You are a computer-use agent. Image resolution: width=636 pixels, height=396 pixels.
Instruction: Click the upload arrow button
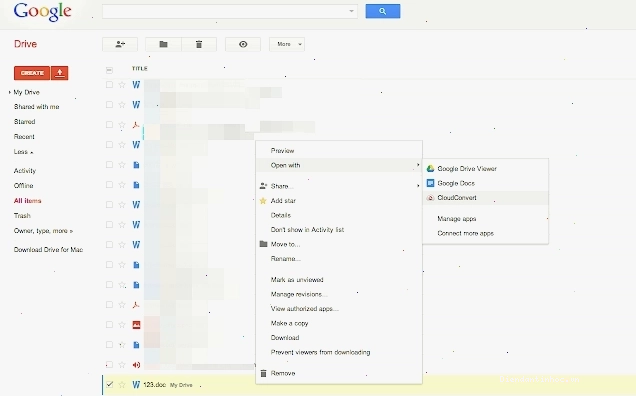(60, 73)
